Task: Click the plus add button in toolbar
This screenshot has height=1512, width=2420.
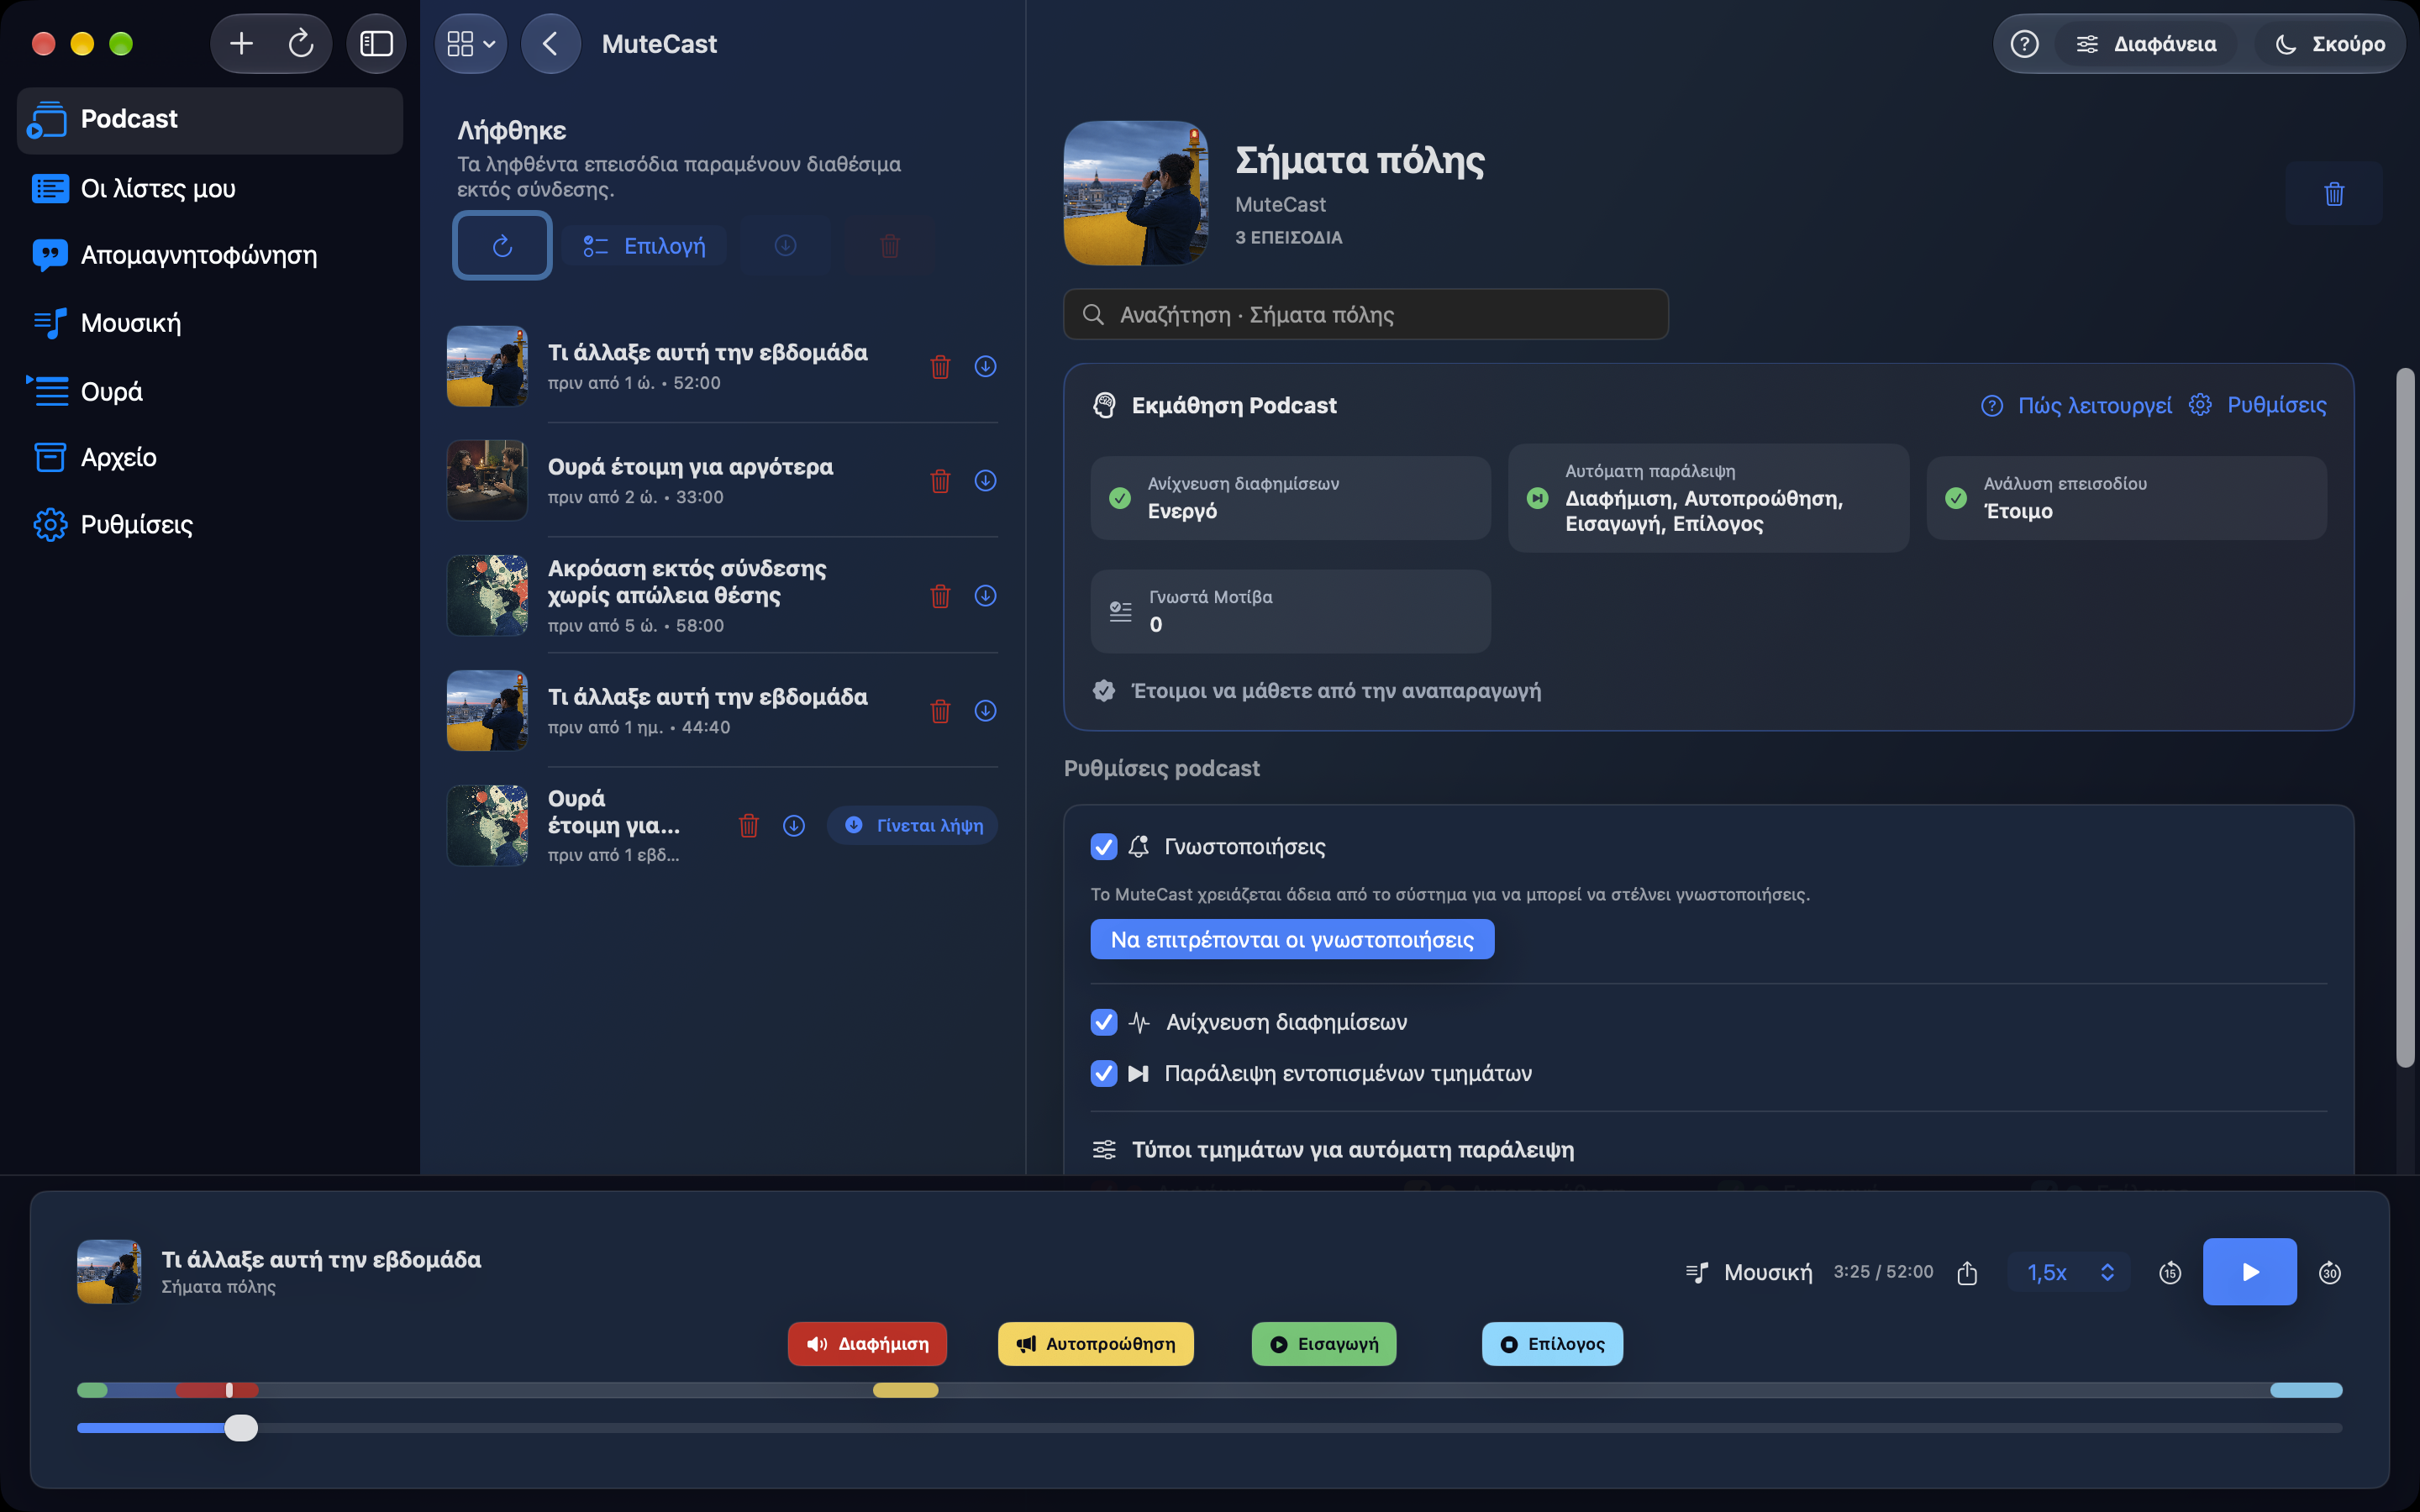Action: click(x=241, y=44)
